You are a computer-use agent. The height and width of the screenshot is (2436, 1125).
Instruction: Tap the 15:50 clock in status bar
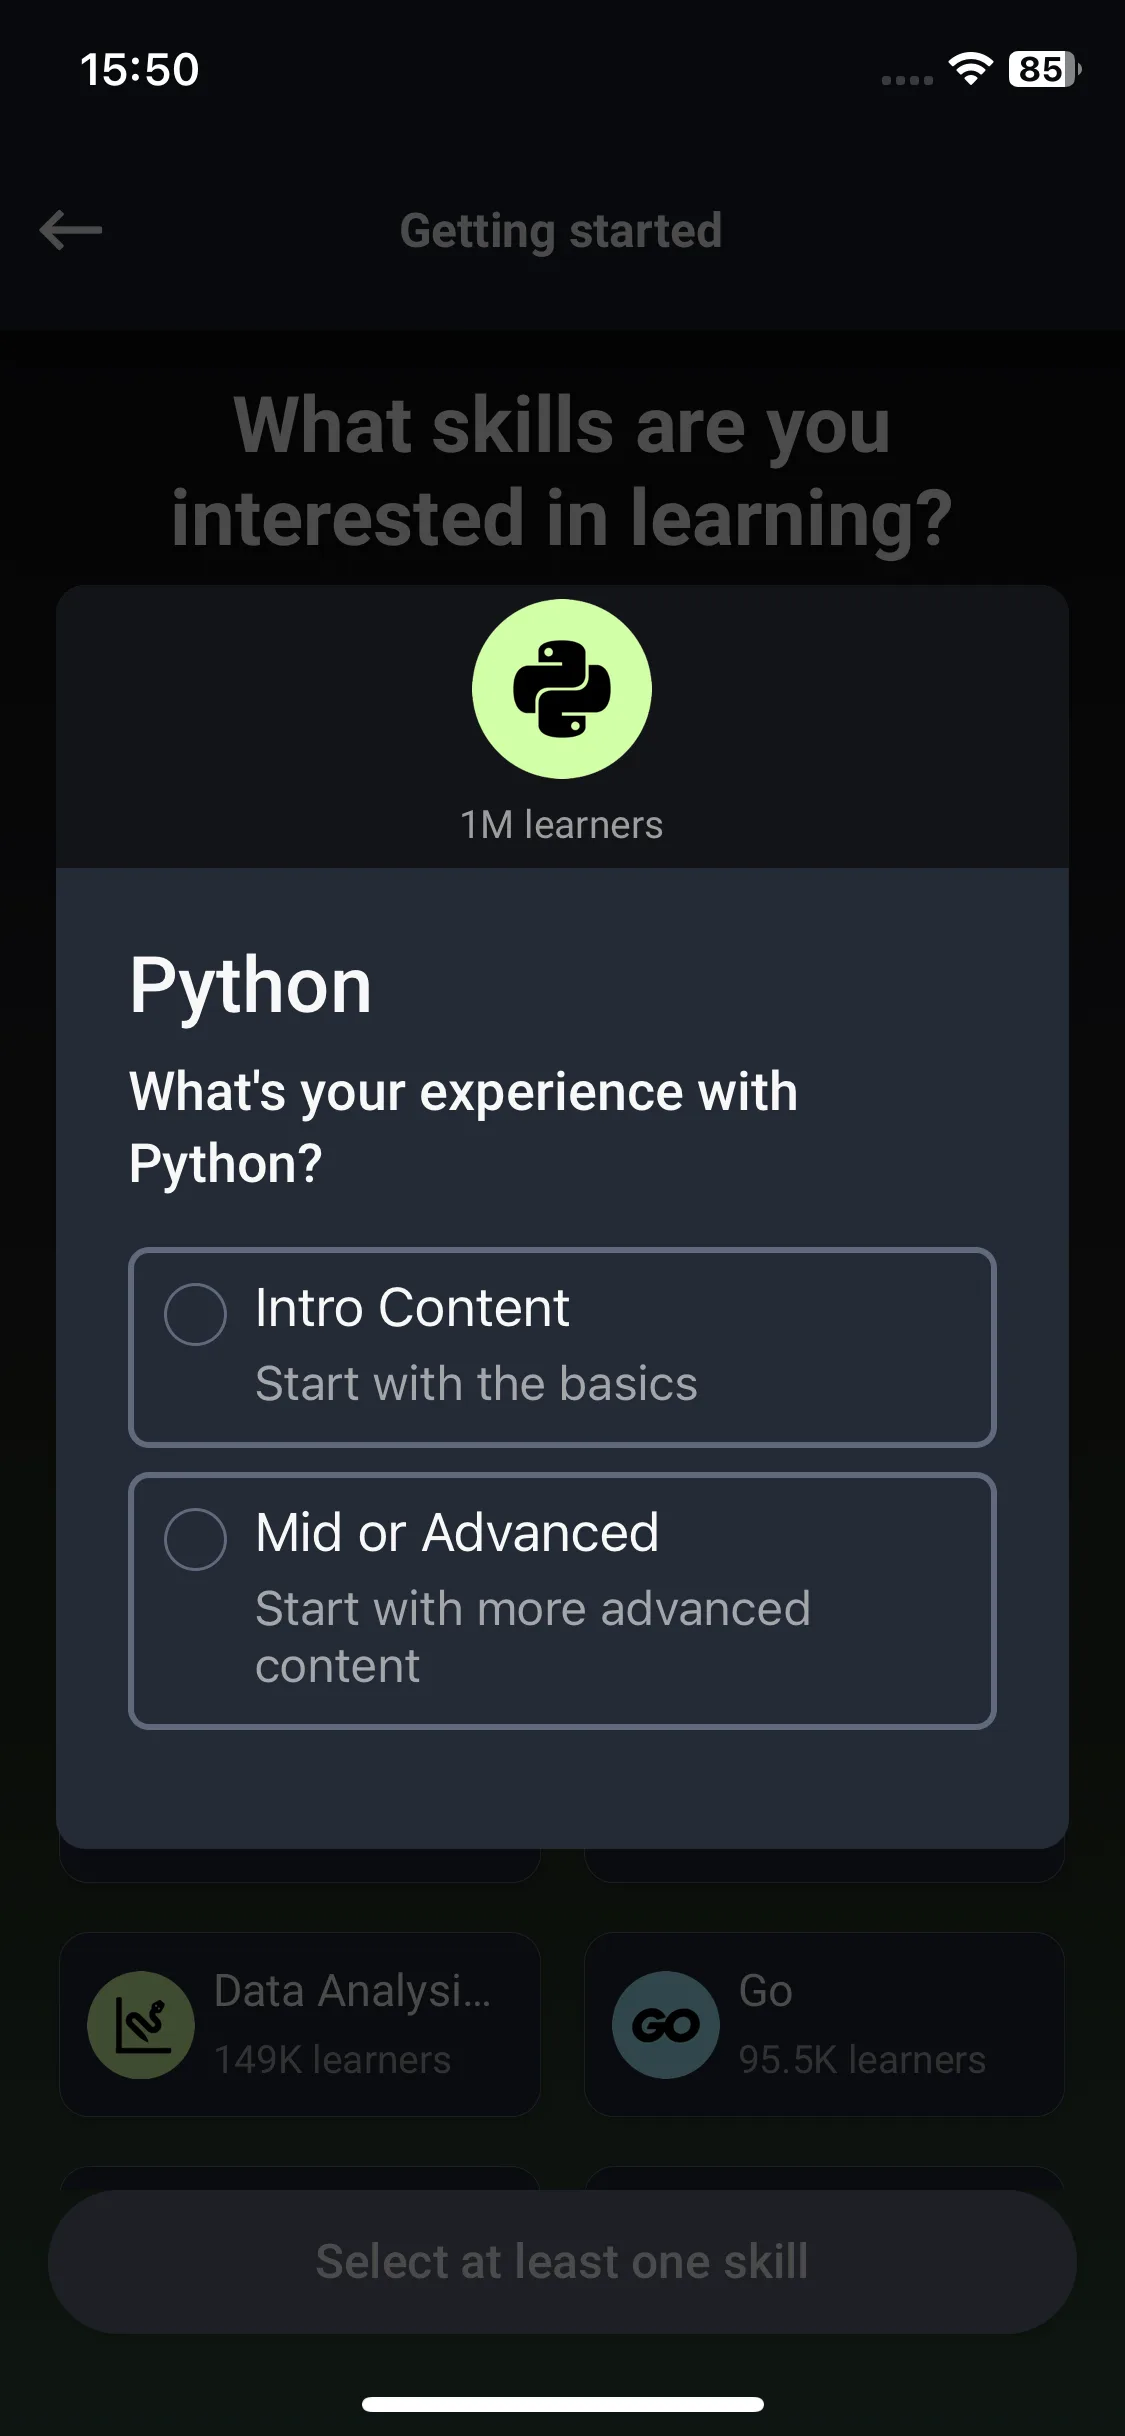pyautogui.click(x=139, y=70)
